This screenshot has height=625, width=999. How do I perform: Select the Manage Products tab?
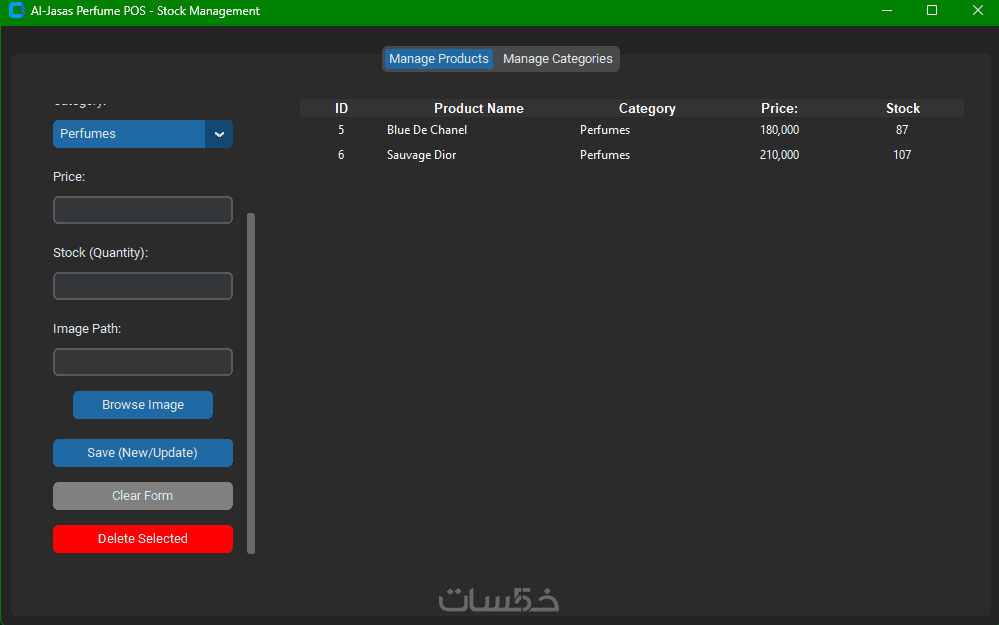(438, 59)
